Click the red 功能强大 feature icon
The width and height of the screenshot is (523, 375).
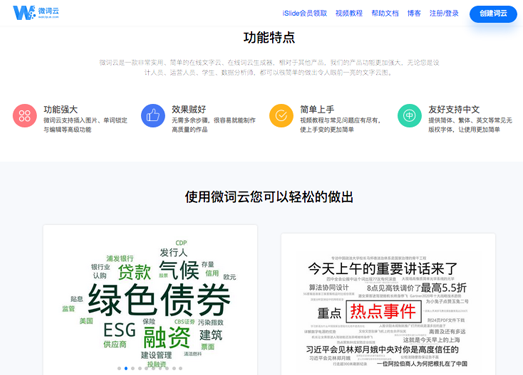click(x=25, y=116)
